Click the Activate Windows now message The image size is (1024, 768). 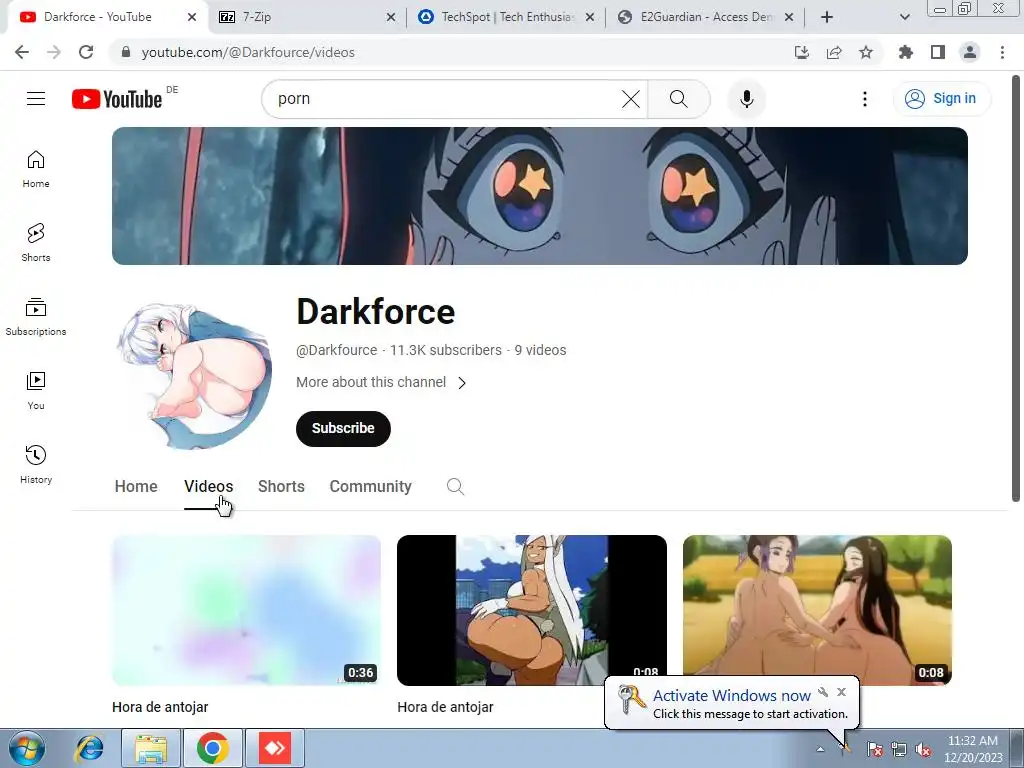731,696
